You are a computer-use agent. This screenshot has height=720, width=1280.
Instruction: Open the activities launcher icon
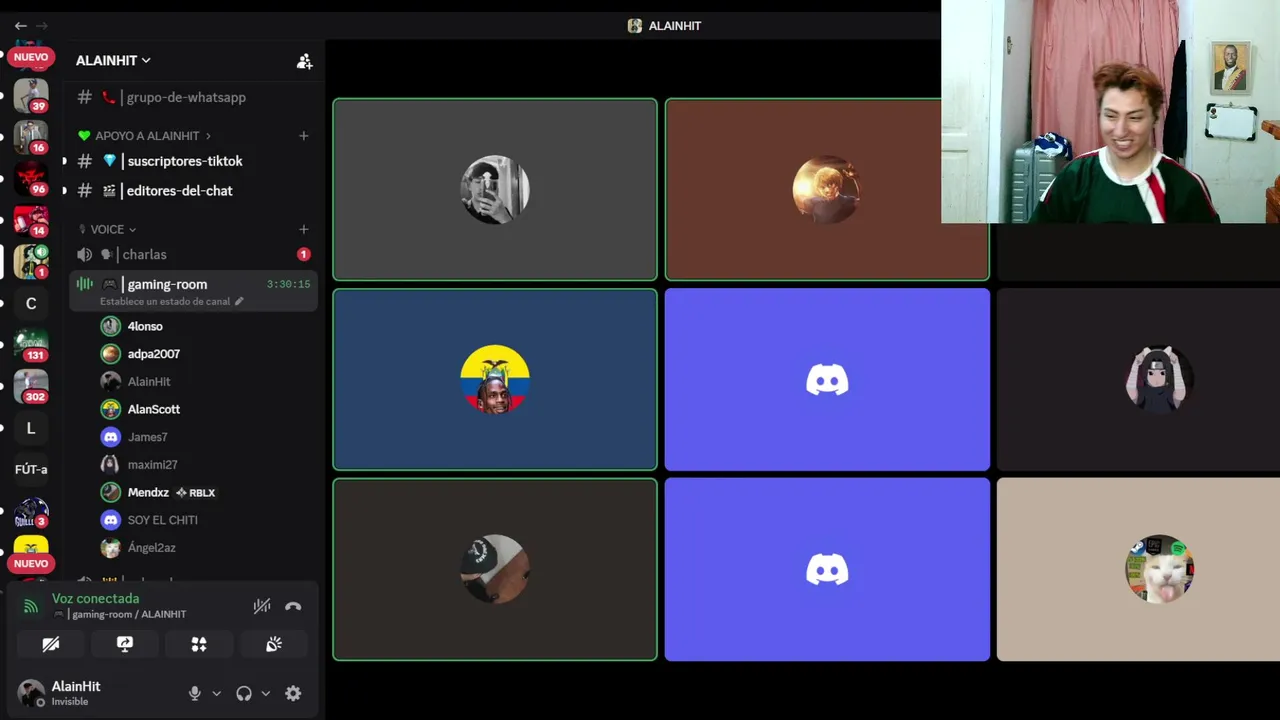(199, 644)
